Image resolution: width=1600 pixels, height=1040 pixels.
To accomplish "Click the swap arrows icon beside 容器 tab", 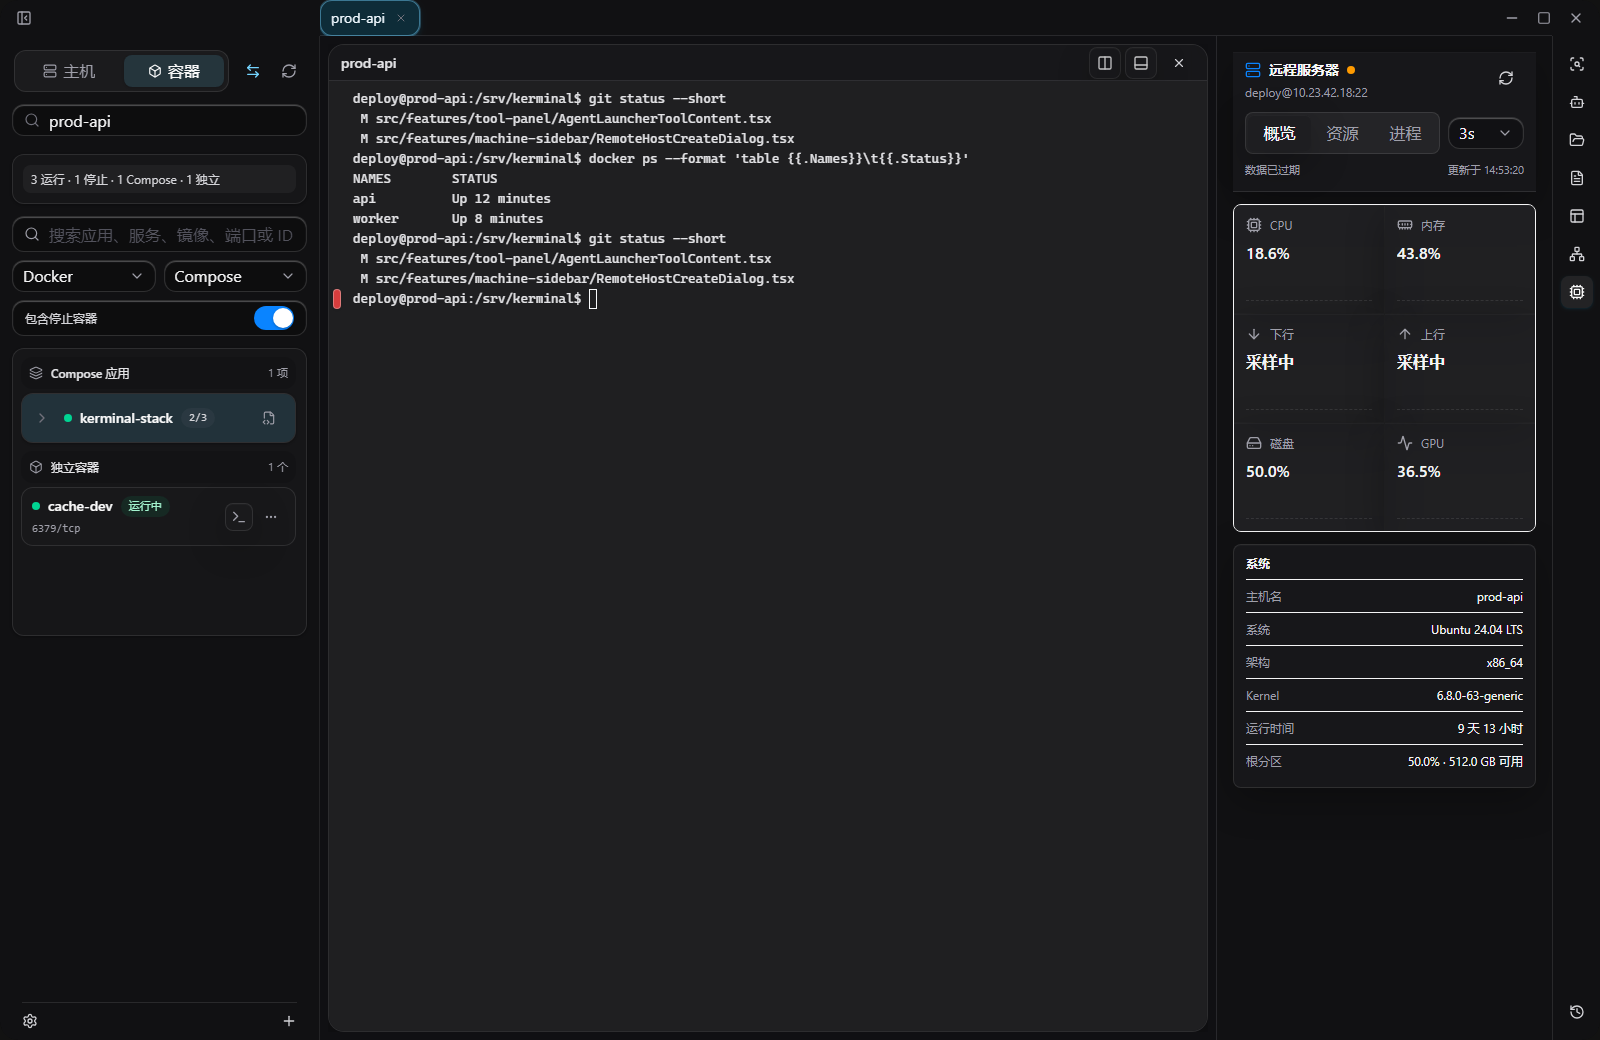I will click(253, 71).
